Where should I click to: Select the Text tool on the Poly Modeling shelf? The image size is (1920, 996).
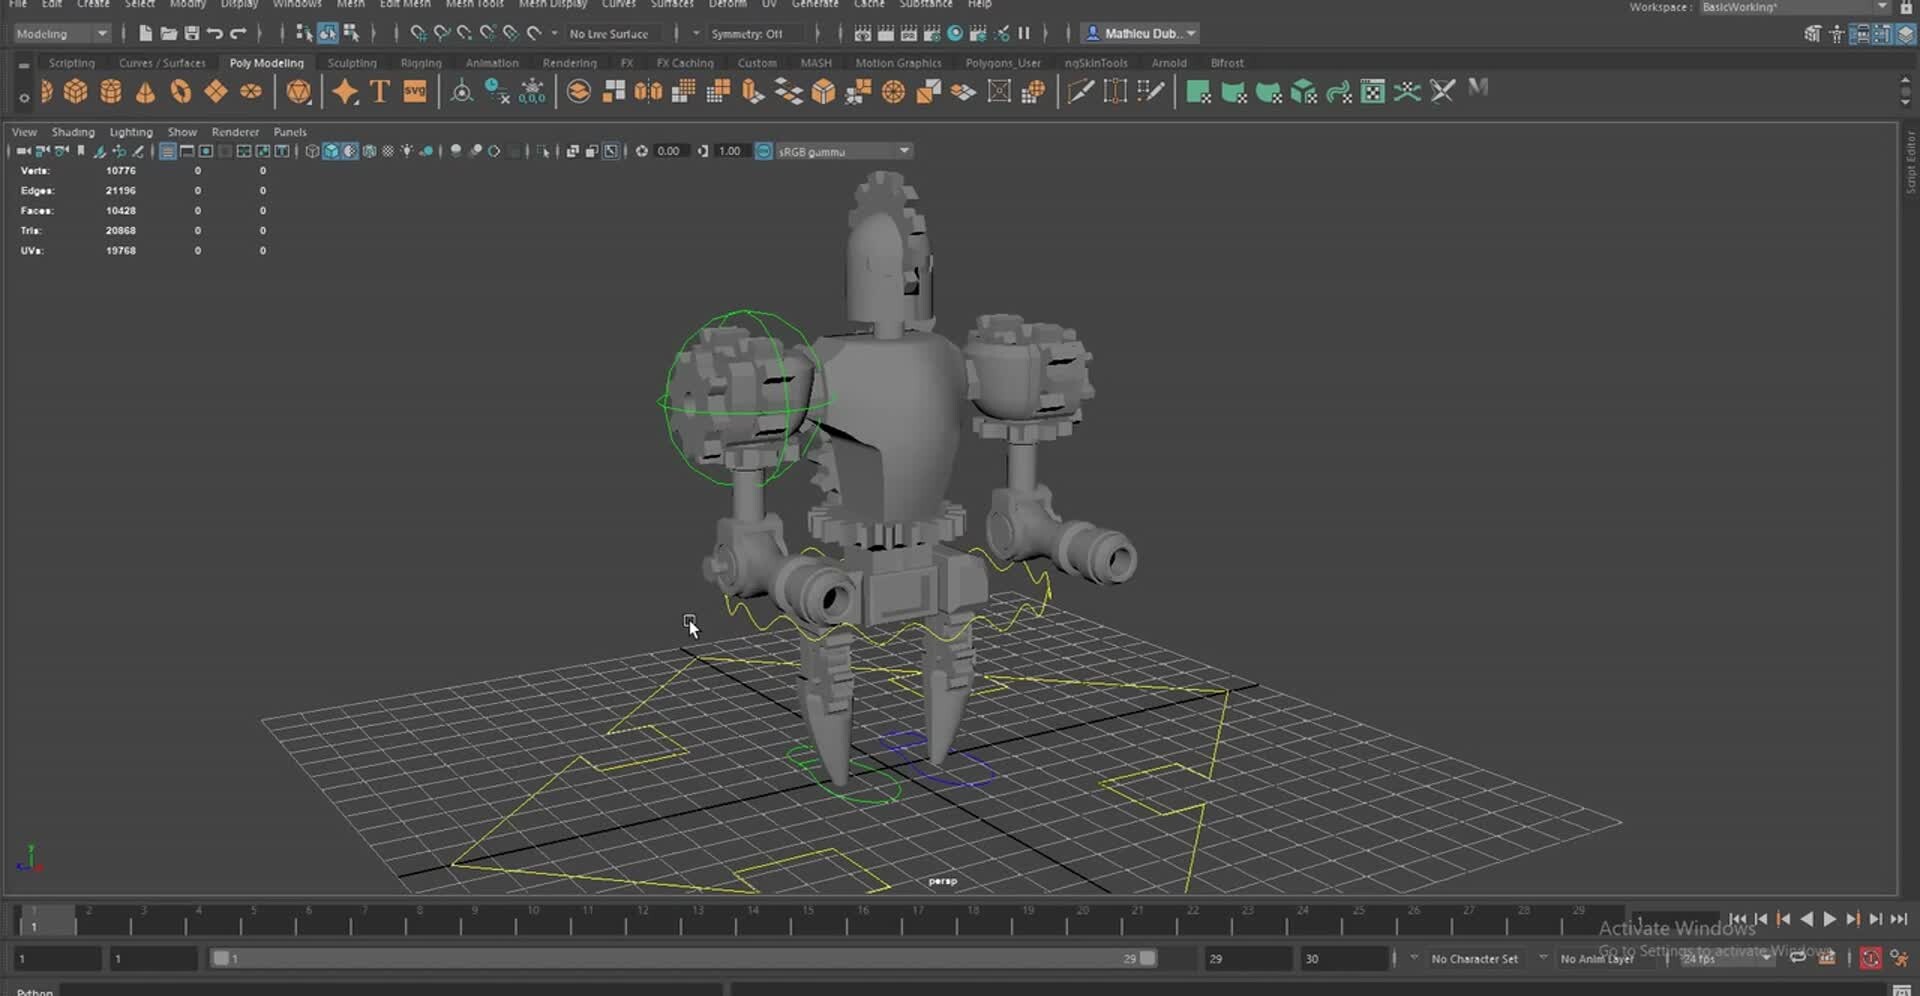coord(379,91)
